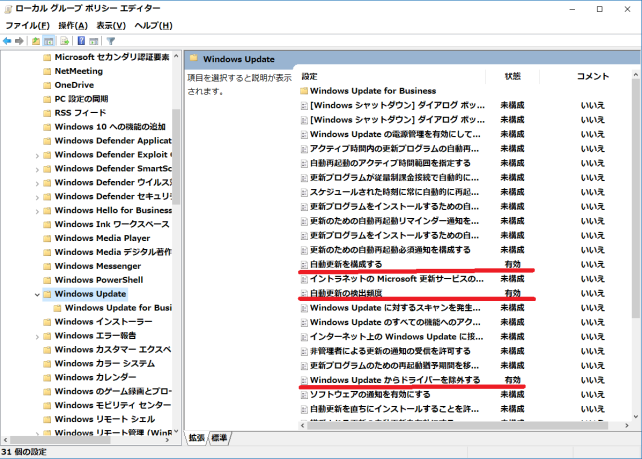This screenshot has width=642, height=459.
Task: Click settings list horizontal scroll-left arrow
Action: (x=303, y=426)
